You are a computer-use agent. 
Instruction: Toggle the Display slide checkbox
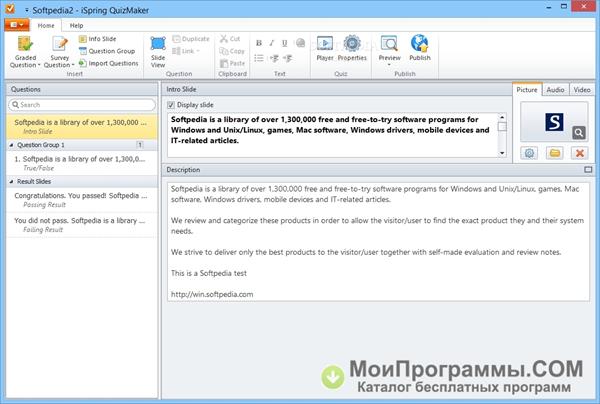point(171,105)
